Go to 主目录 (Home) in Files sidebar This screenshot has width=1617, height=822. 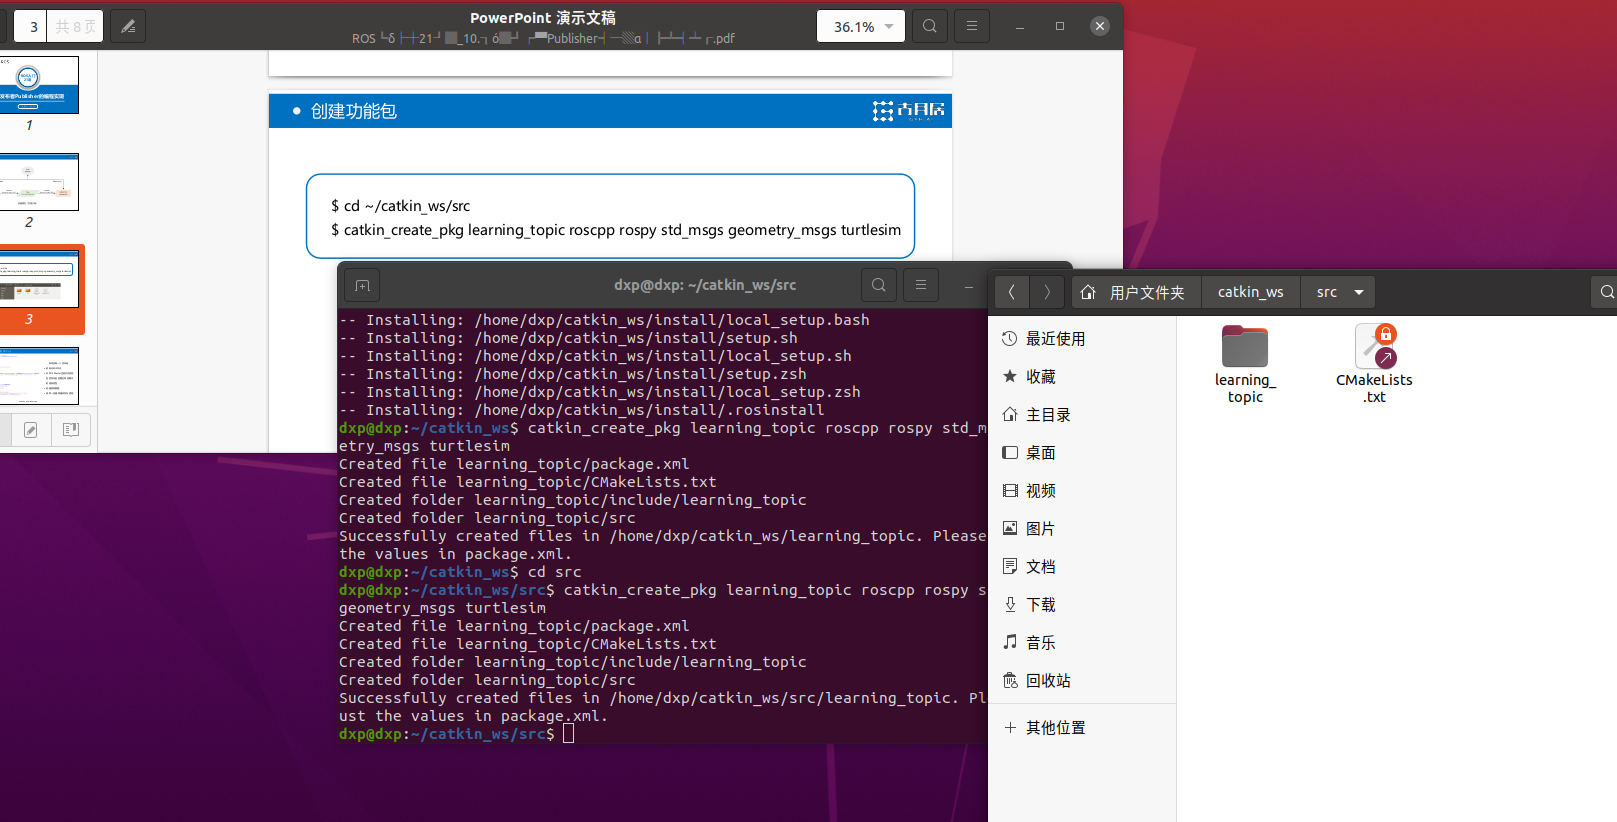[1082, 415]
